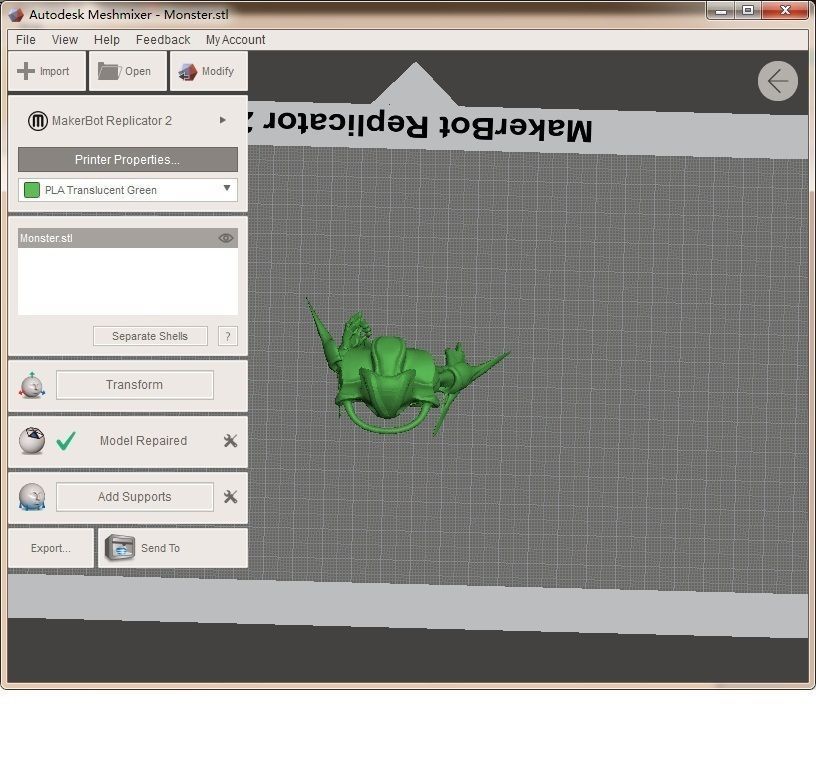The height and width of the screenshot is (779, 816).
Task: Open the PLA Translucent Green material dropdown
Action: point(128,190)
